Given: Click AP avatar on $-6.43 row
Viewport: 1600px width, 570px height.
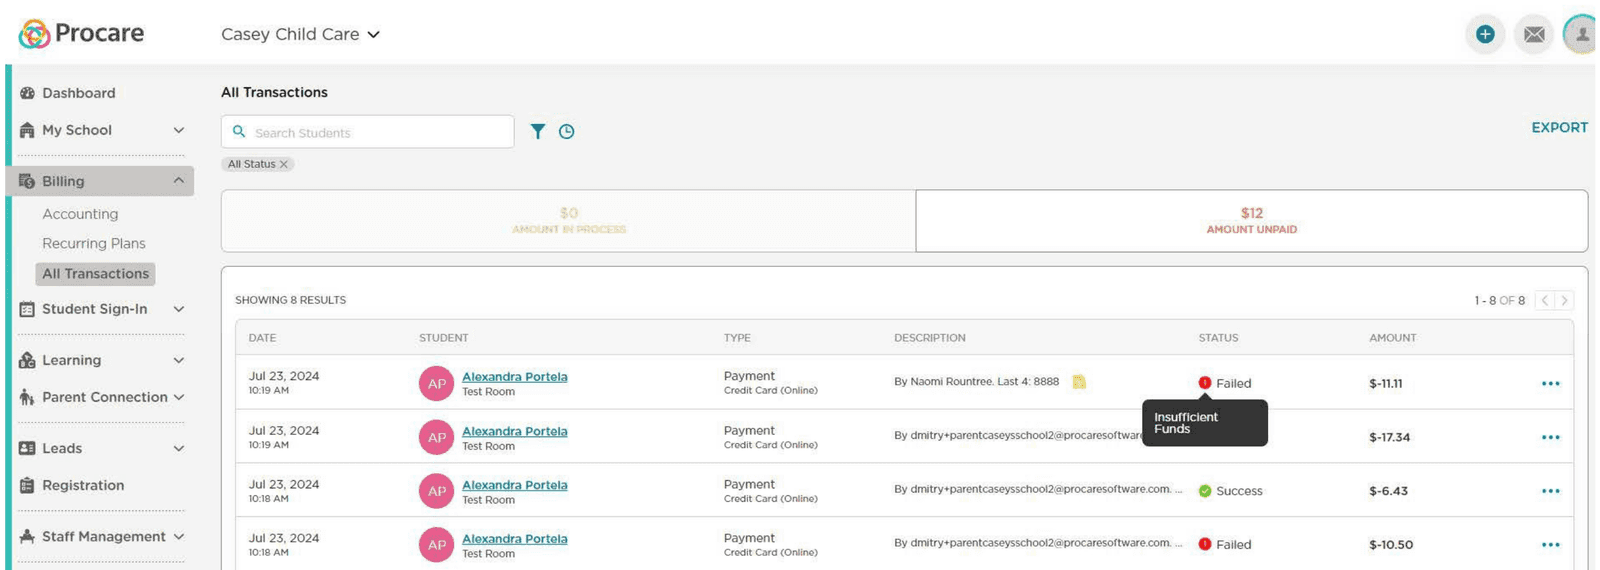Looking at the screenshot, I should coord(436,491).
